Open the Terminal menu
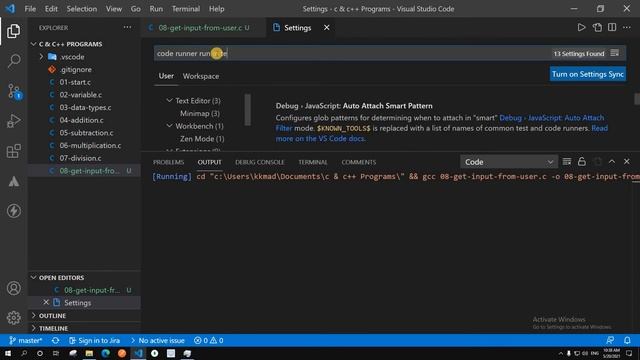Viewport: 640px width, 360px height. point(186,9)
